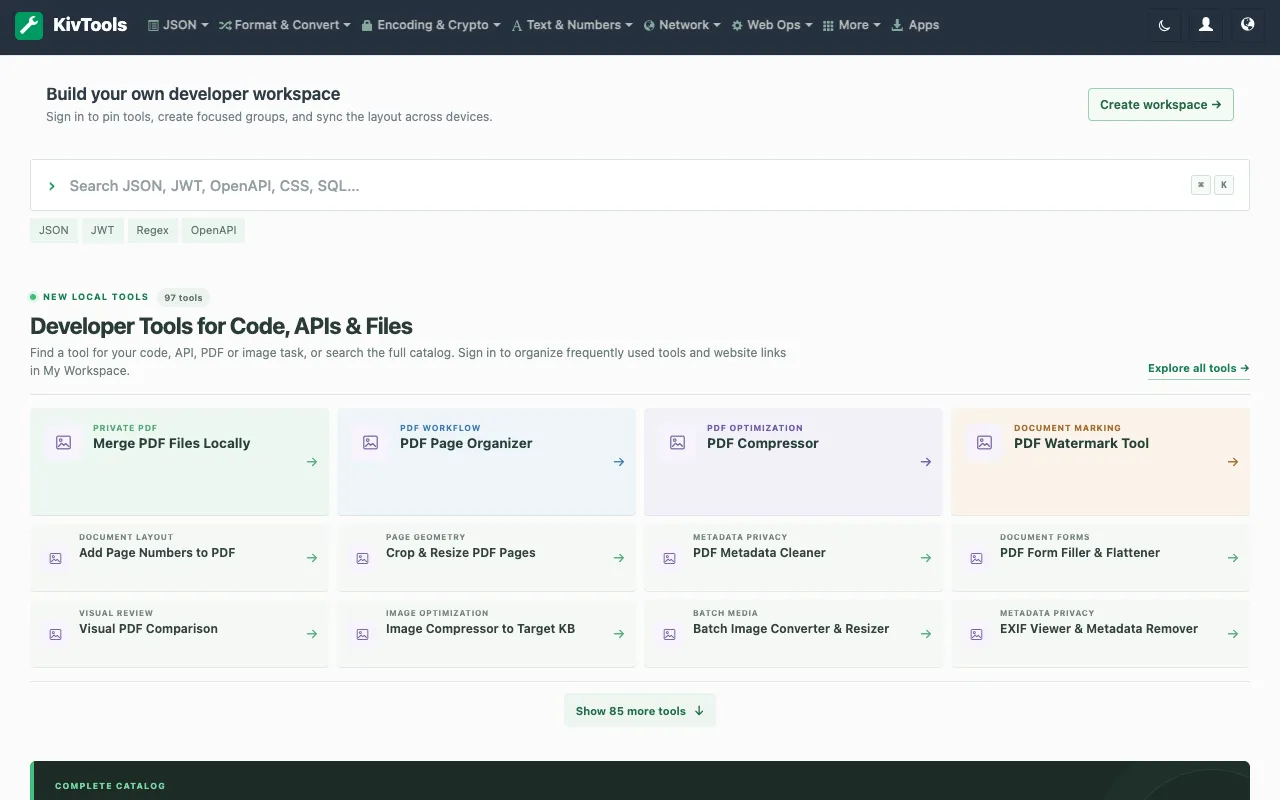The height and width of the screenshot is (800, 1280).
Task: Click arrow on PDF Metadata Cleaner card
Action: [x=926, y=558]
